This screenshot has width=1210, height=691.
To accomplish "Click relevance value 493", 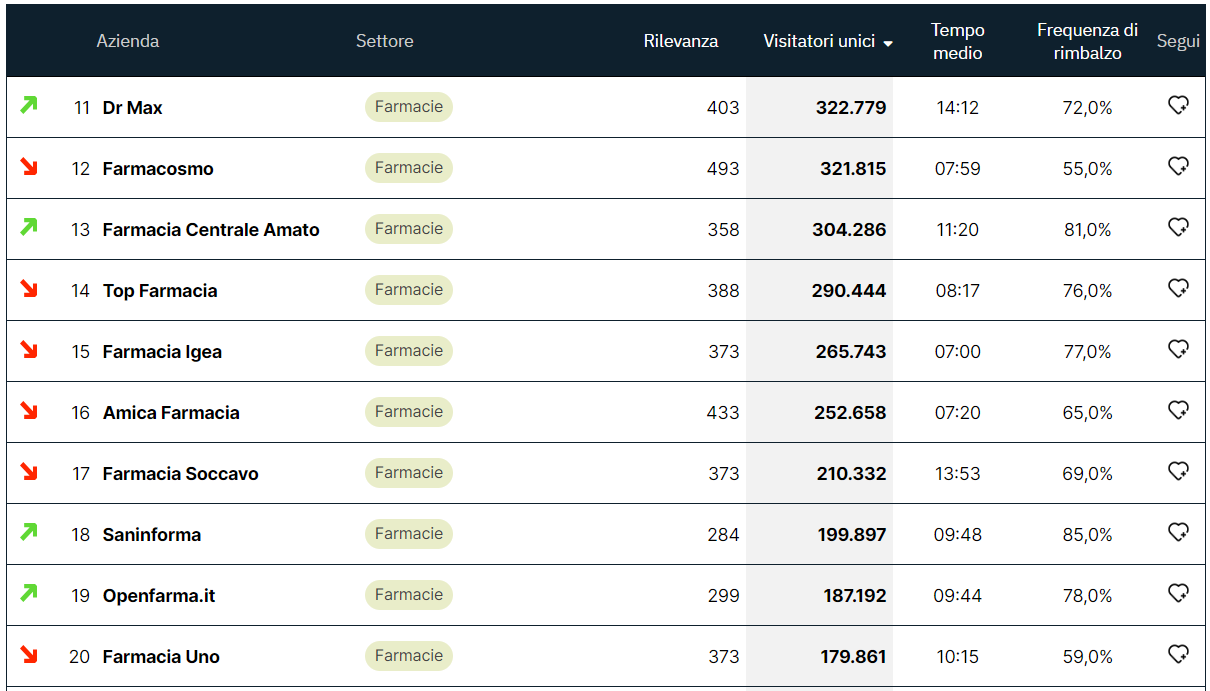I will click(723, 169).
